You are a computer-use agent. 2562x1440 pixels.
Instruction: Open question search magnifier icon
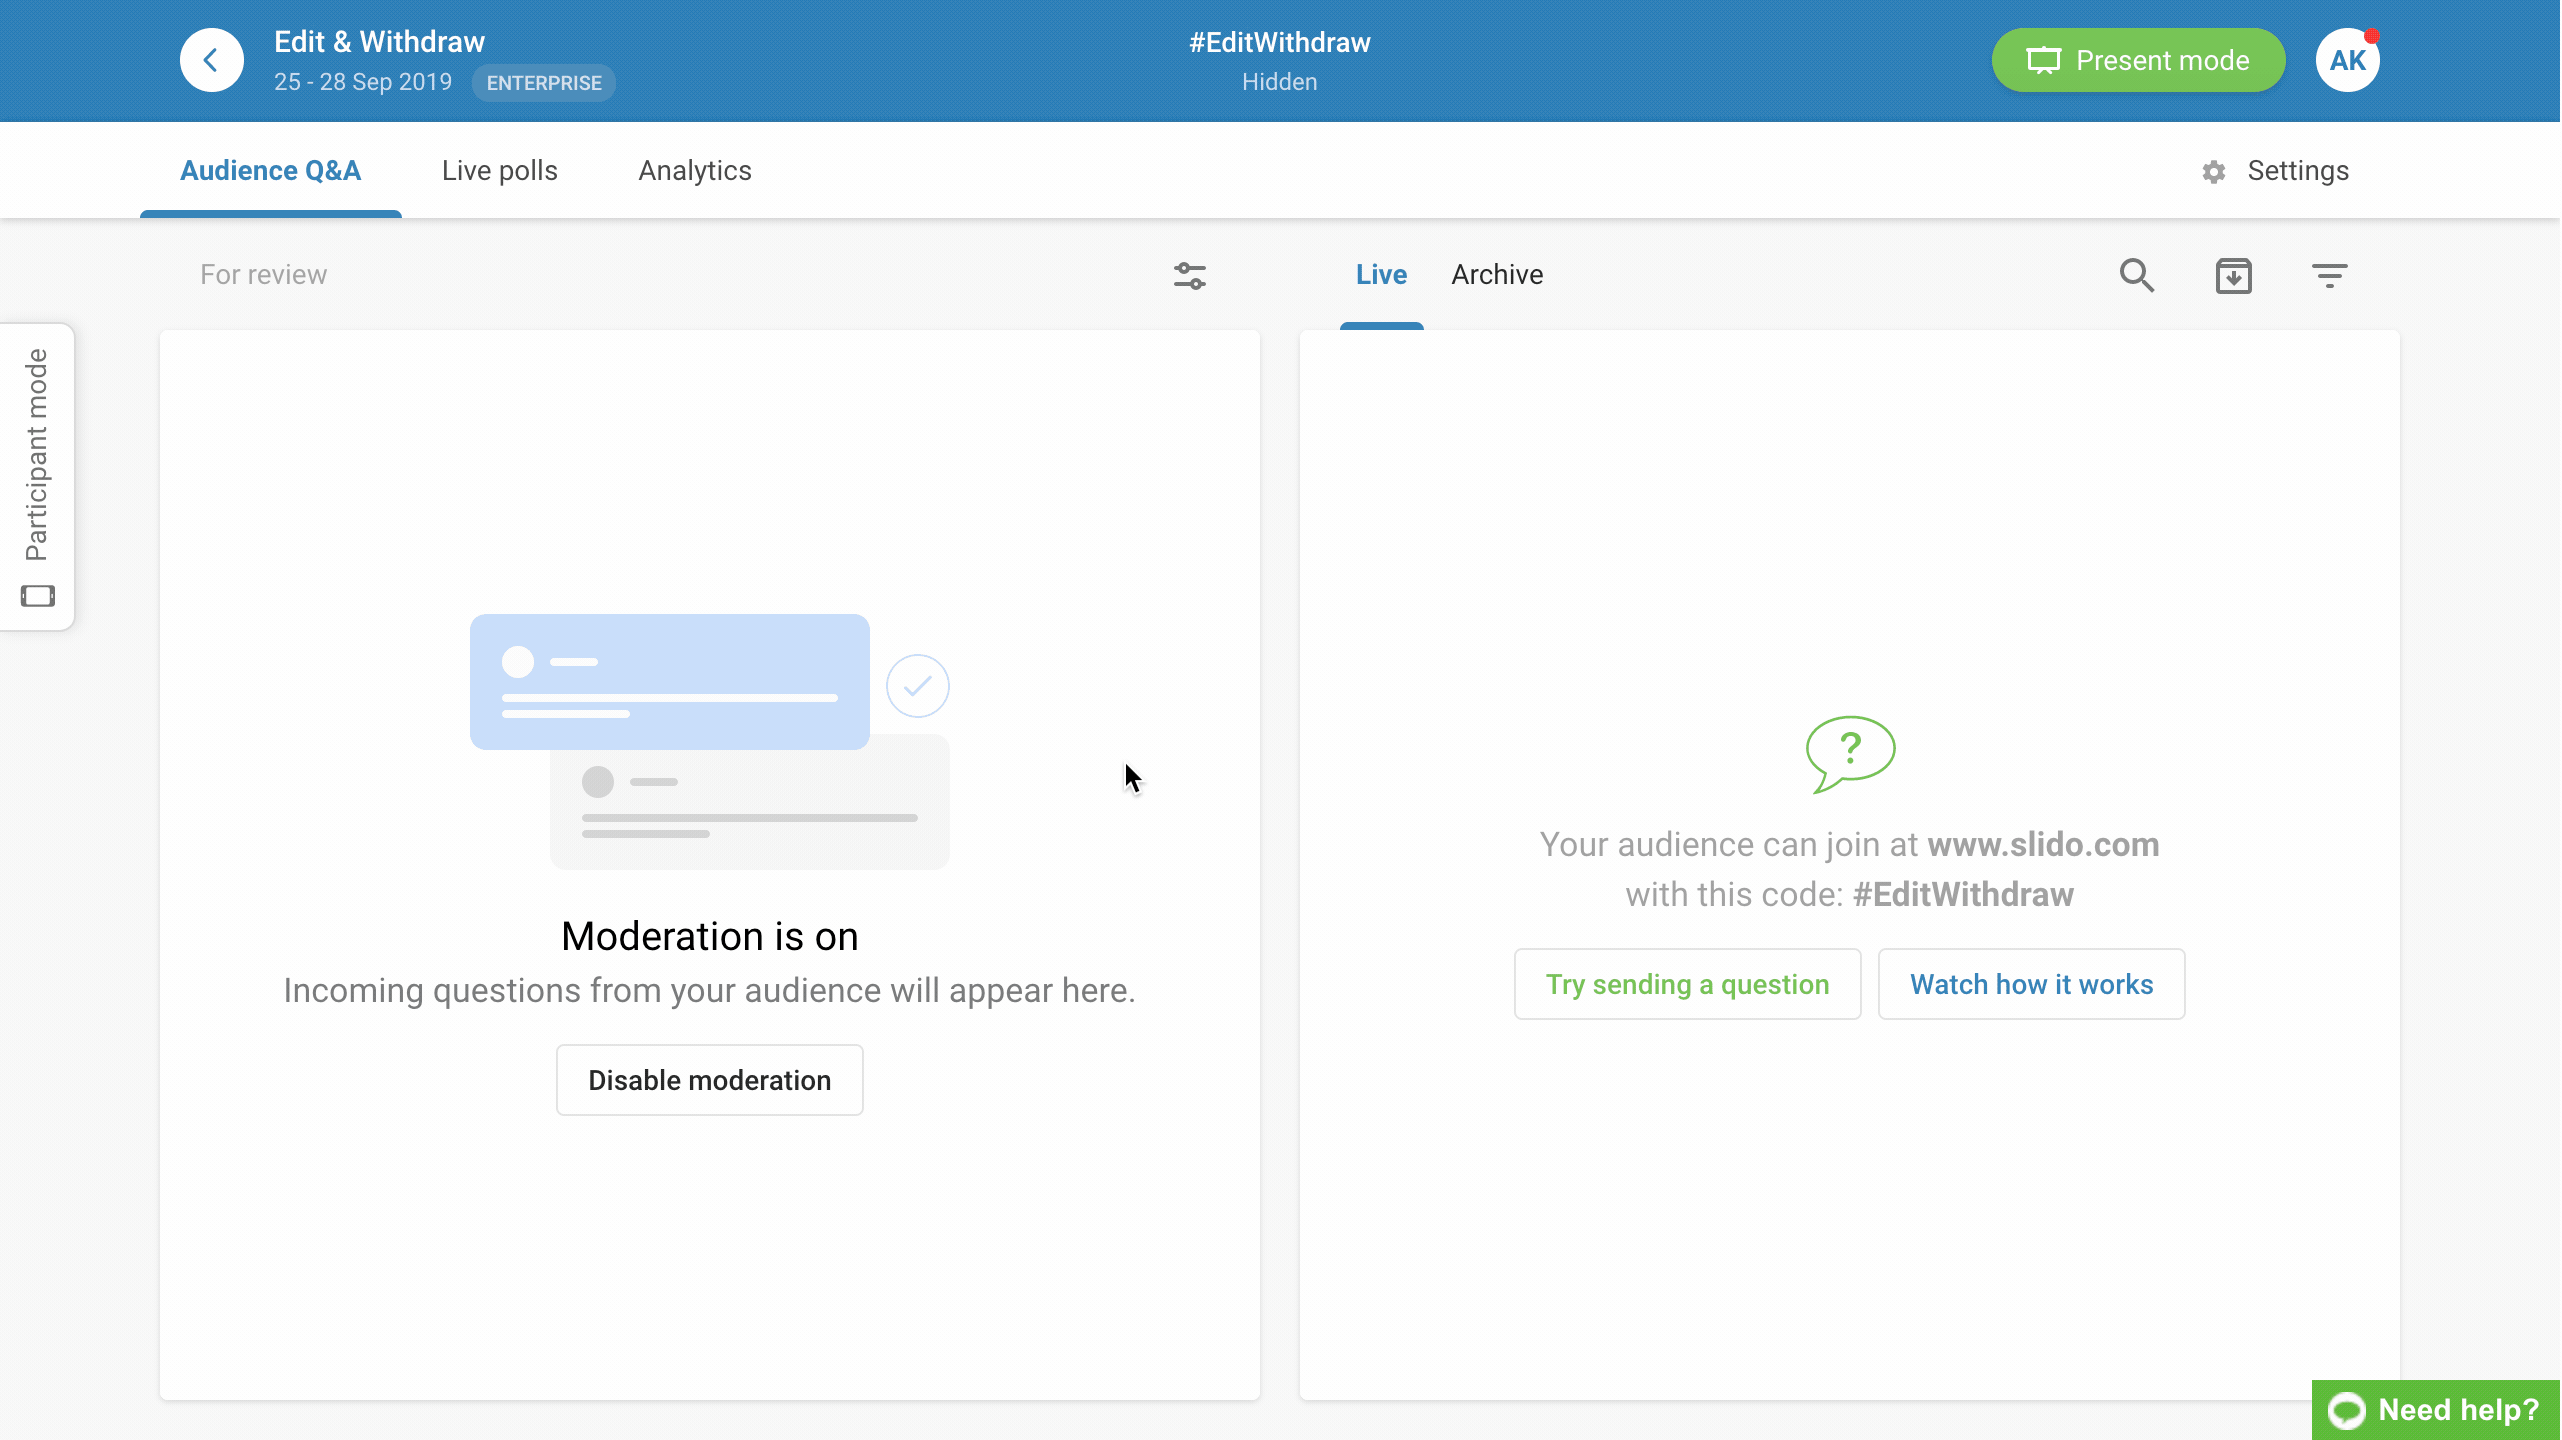[x=2137, y=275]
